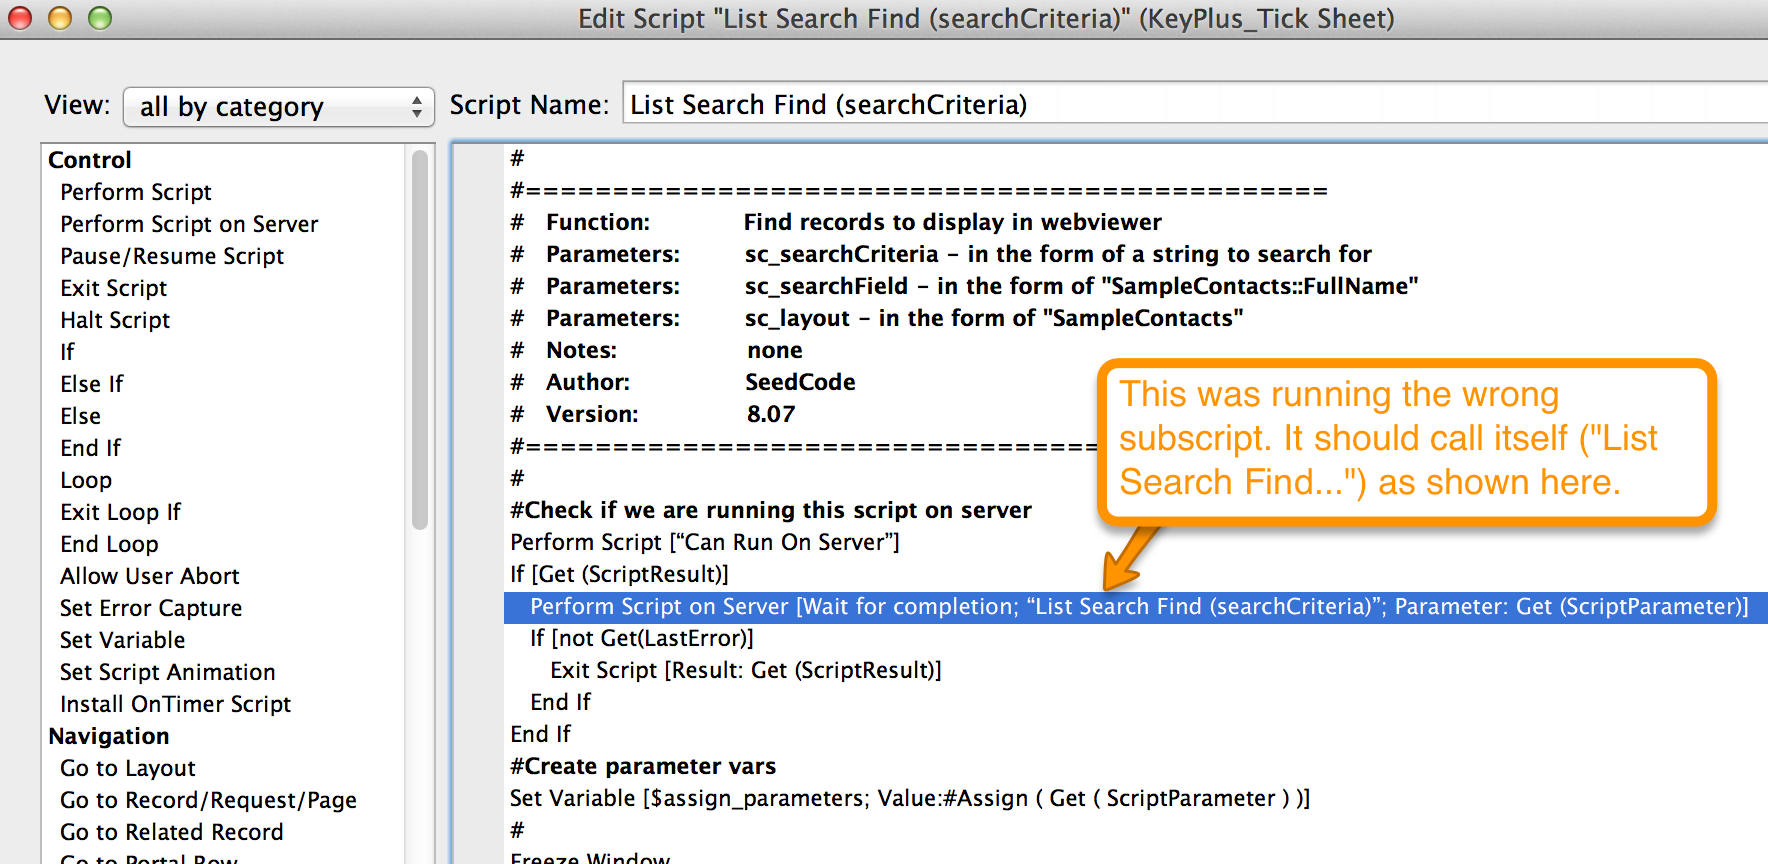Click the Set Variable $assign_parameters line
1768x864 pixels.
(x=909, y=798)
